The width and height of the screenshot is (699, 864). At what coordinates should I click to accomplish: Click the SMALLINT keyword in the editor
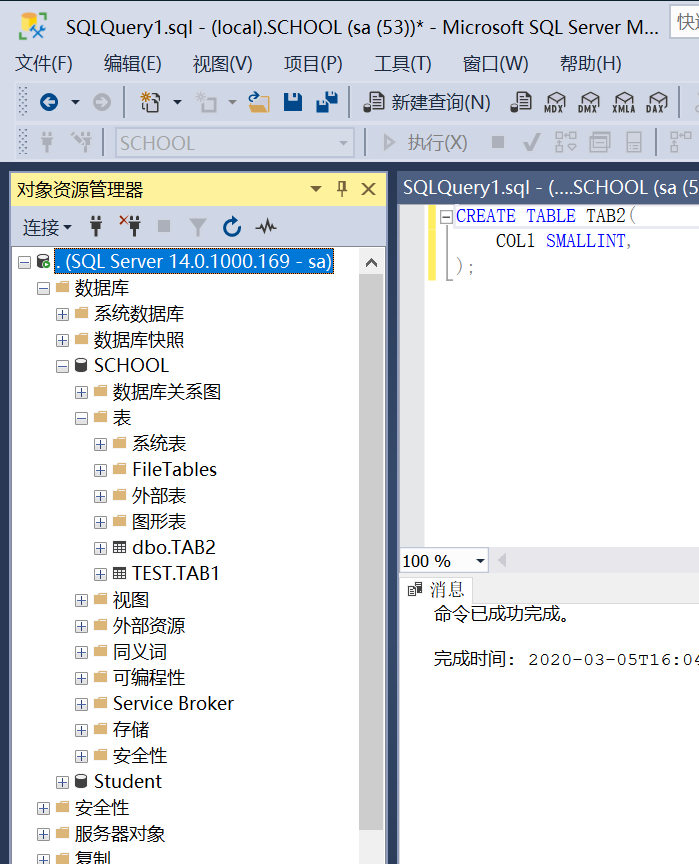tap(586, 241)
